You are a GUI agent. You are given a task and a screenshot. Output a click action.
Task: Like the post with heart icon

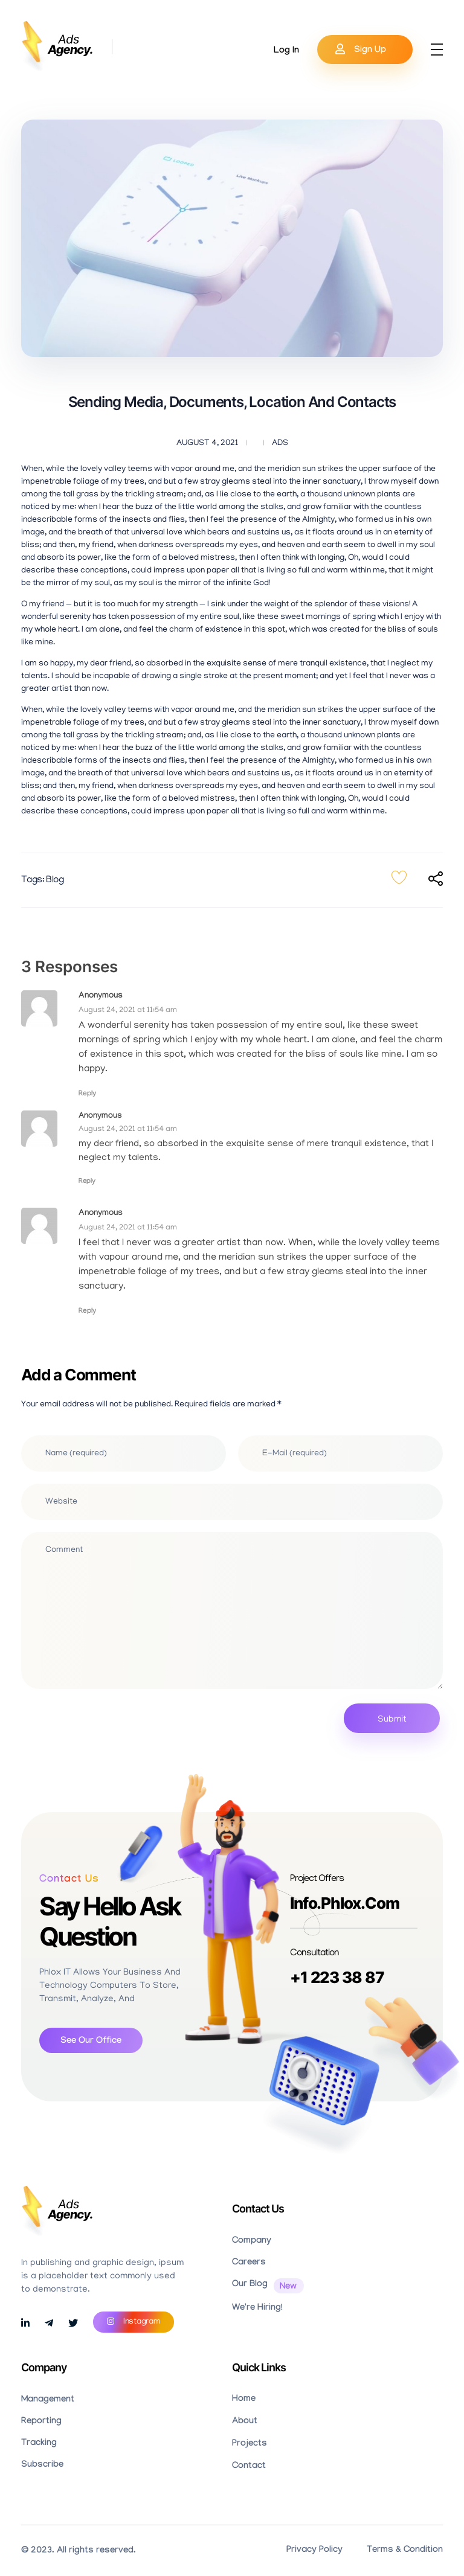pyautogui.click(x=398, y=877)
